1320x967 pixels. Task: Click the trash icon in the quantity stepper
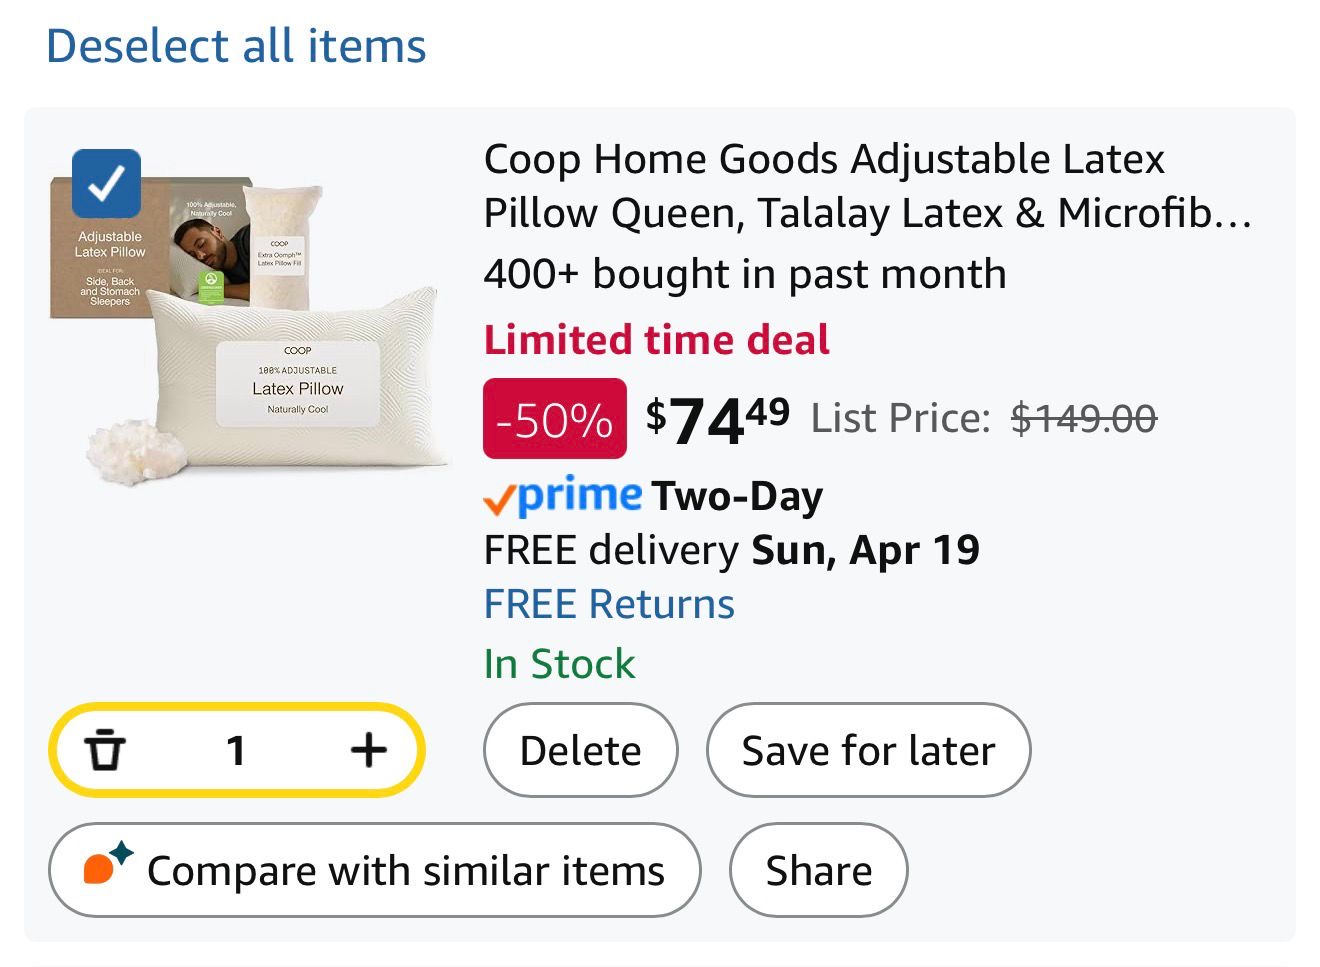(105, 750)
